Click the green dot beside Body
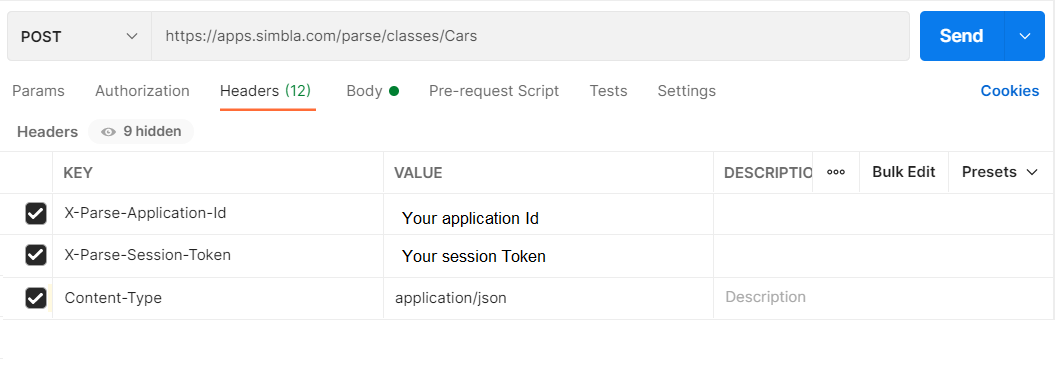This screenshot has width=1059, height=382. coord(394,91)
